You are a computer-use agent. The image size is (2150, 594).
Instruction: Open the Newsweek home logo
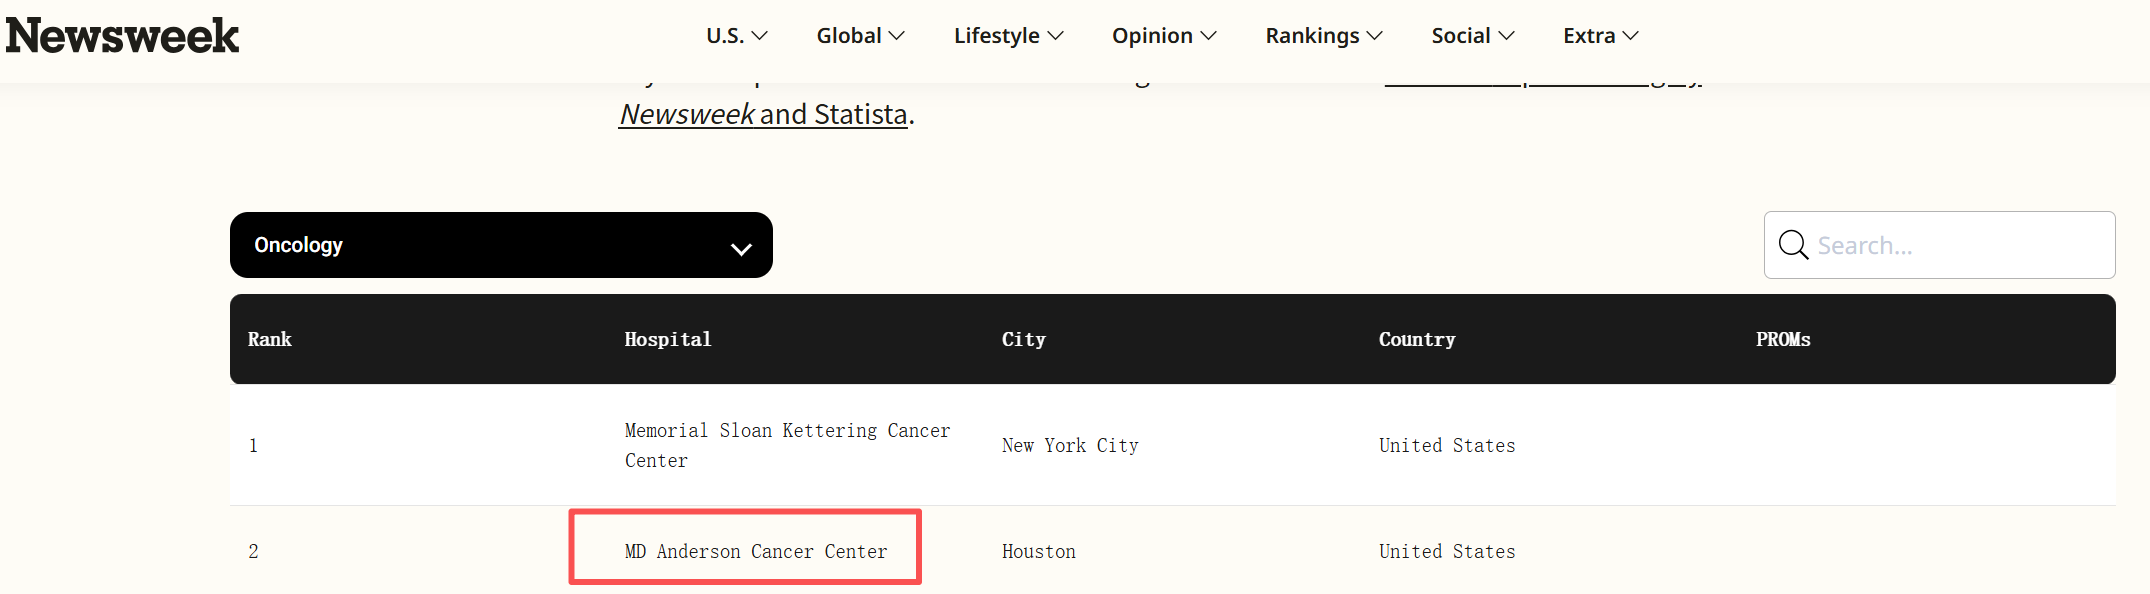coord(122,36)
